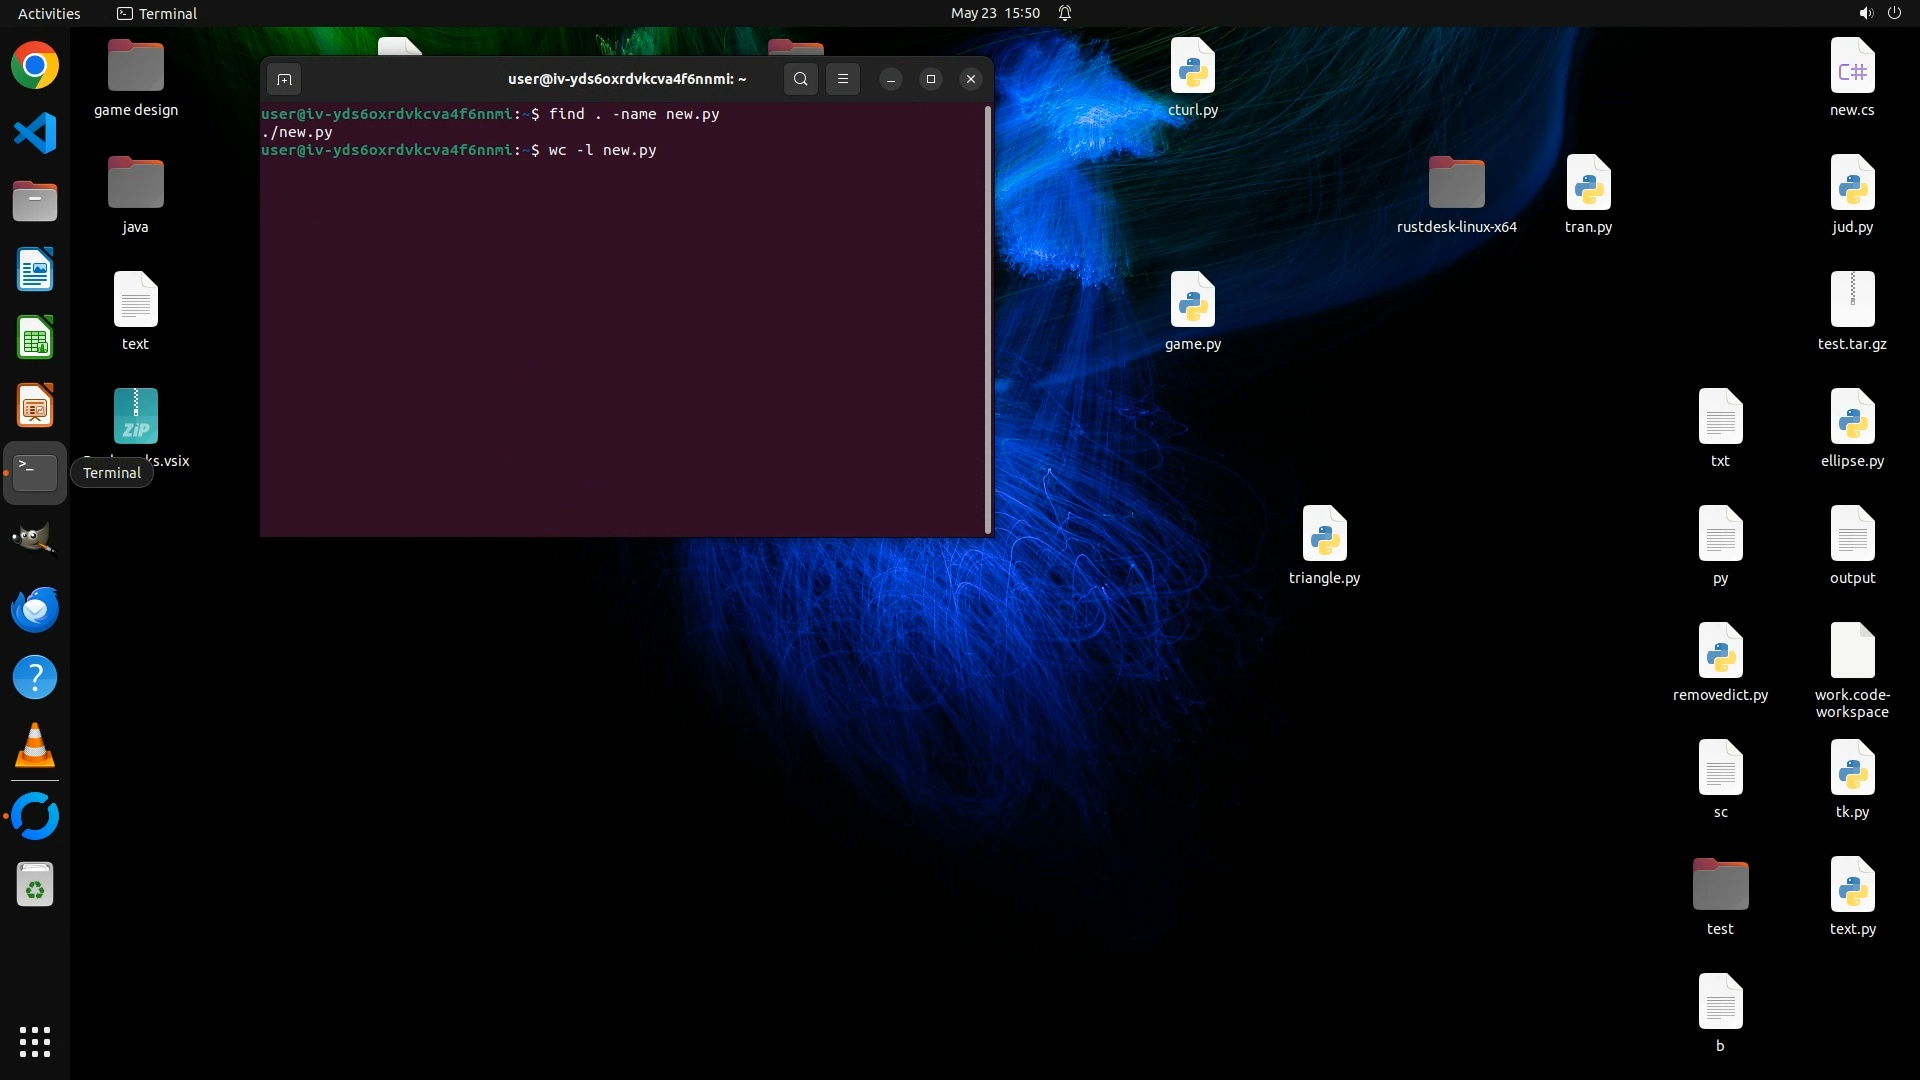Toggle the notification bell indicator
1920x1080 pixels.
coord(1065,13)
